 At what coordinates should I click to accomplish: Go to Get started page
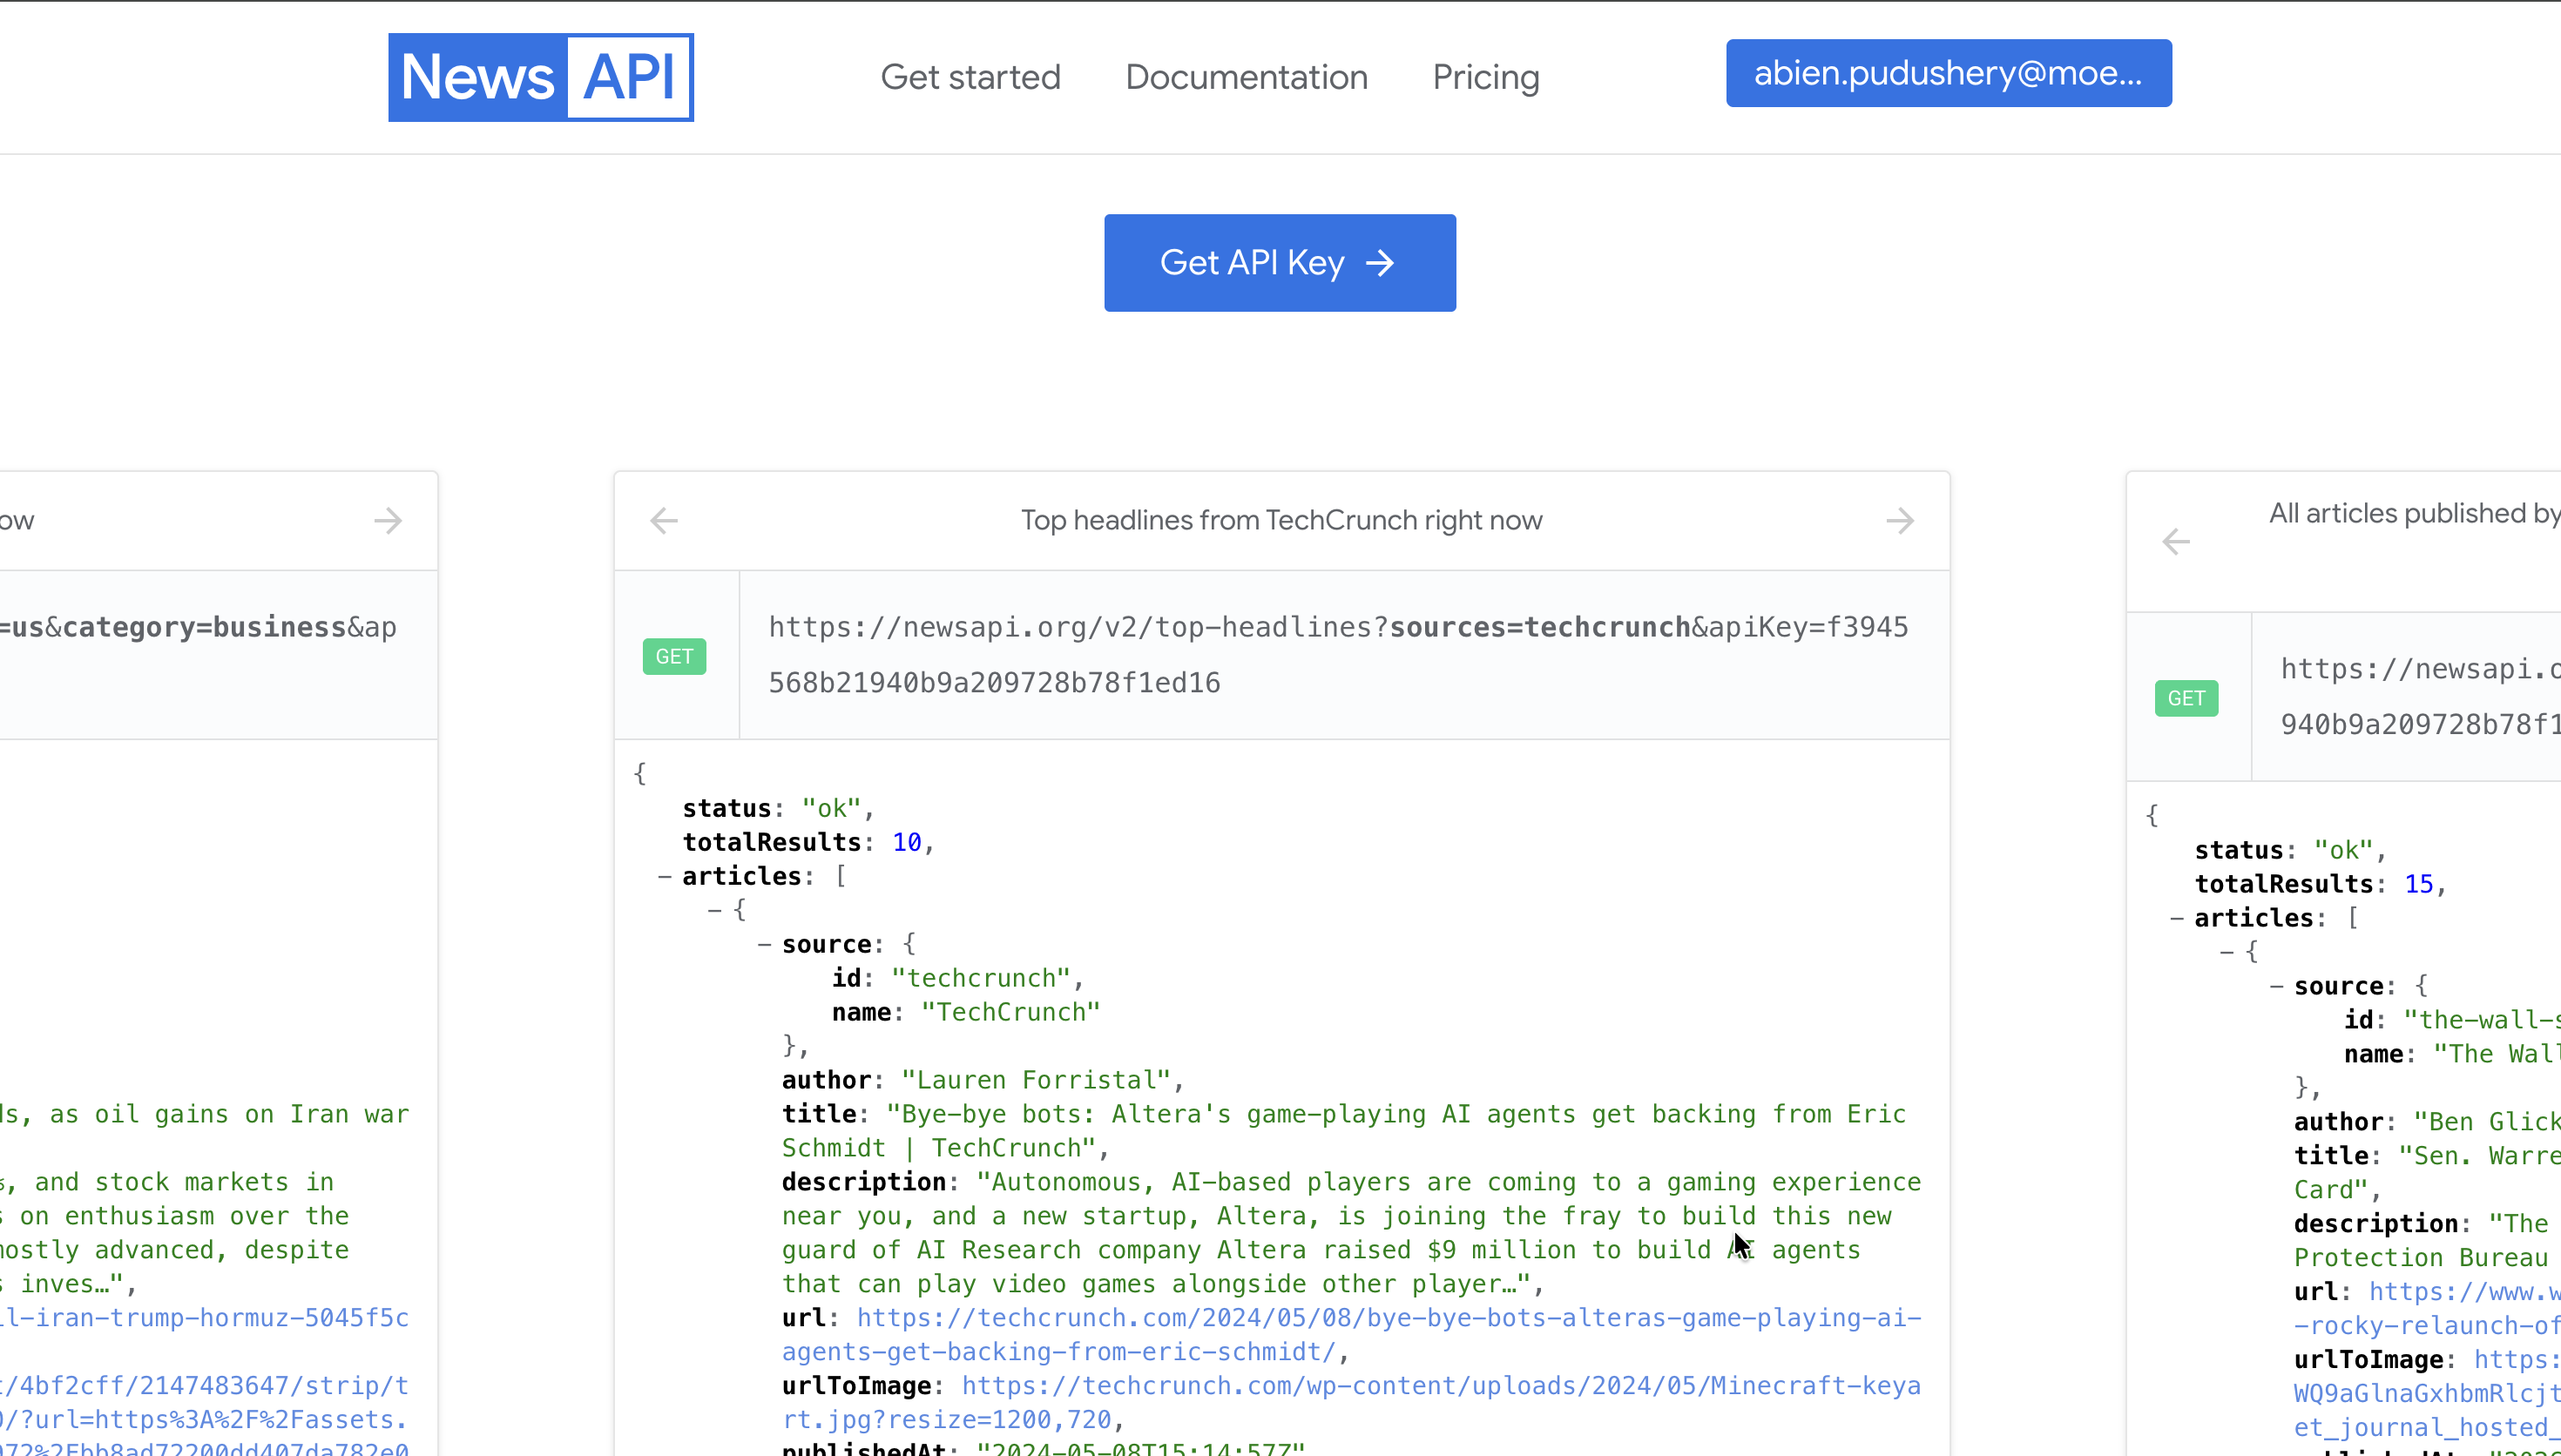970,77
